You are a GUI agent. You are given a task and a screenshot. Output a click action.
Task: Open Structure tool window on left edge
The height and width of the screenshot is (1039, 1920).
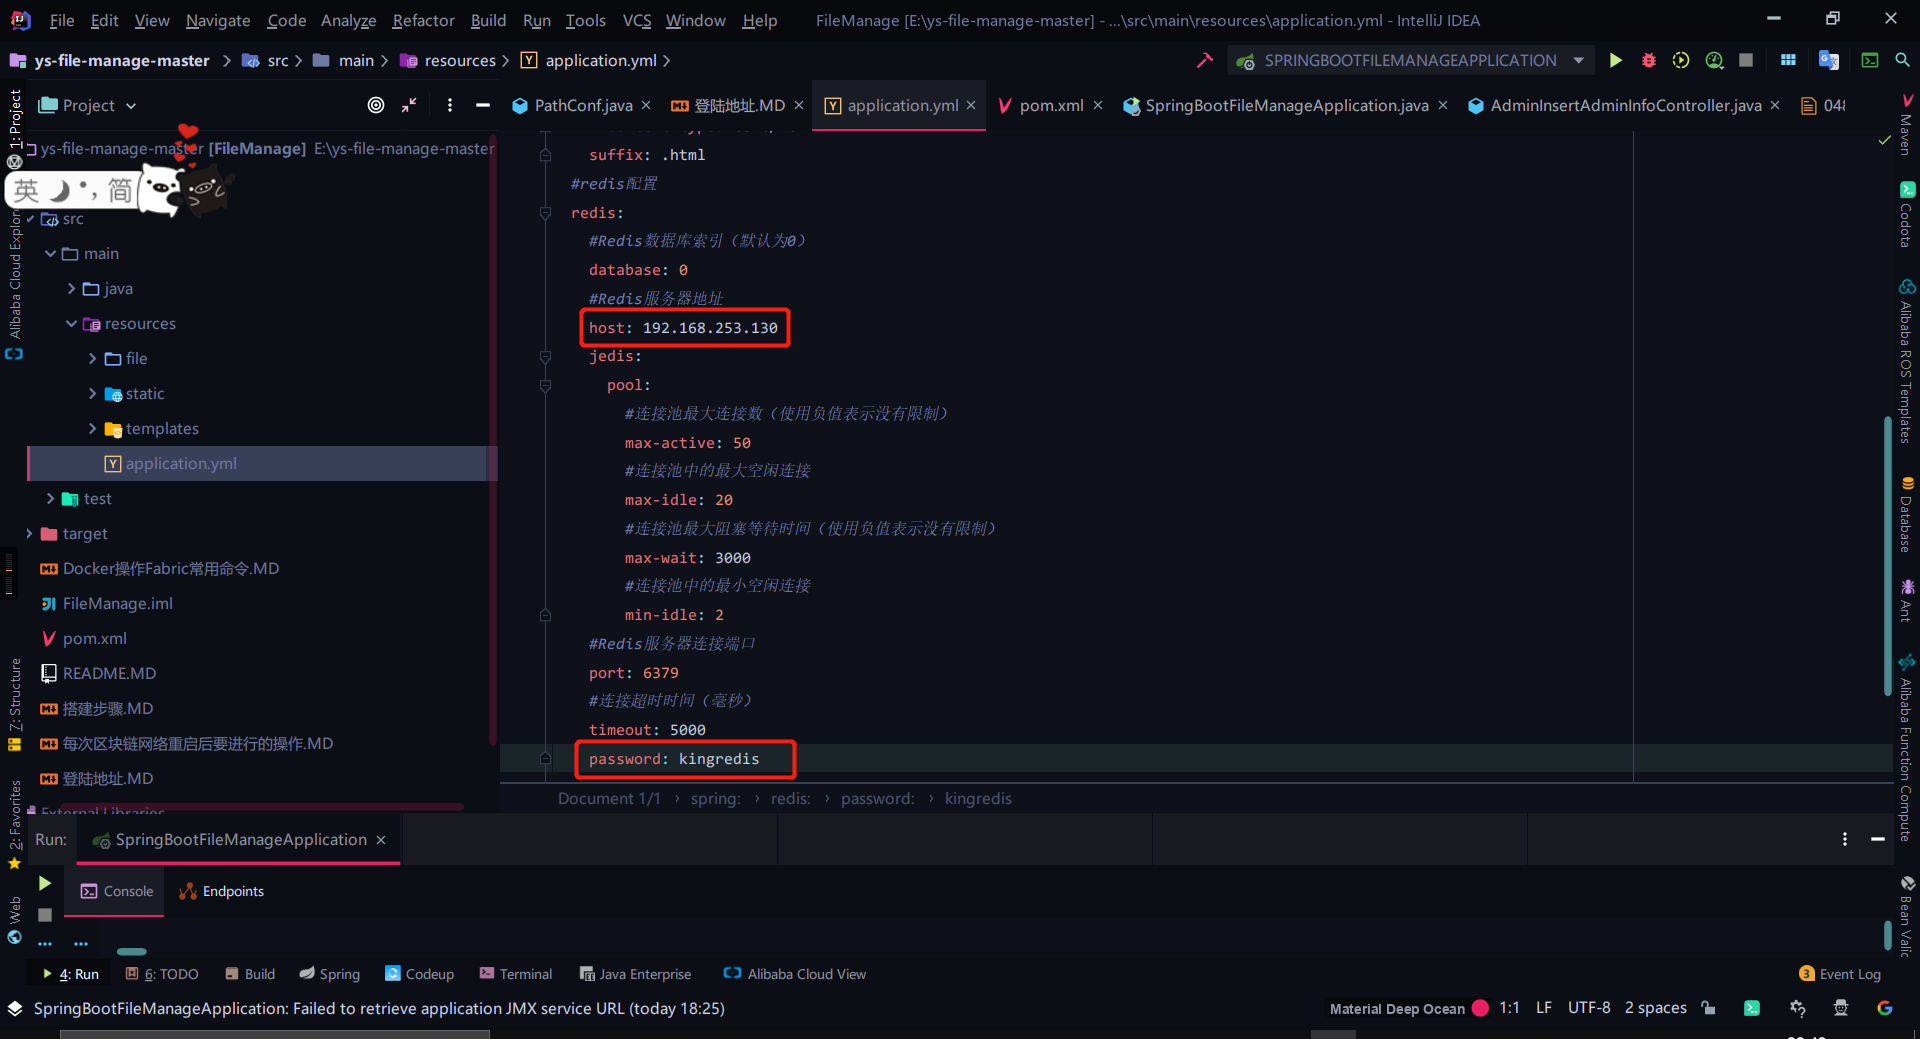14,705
